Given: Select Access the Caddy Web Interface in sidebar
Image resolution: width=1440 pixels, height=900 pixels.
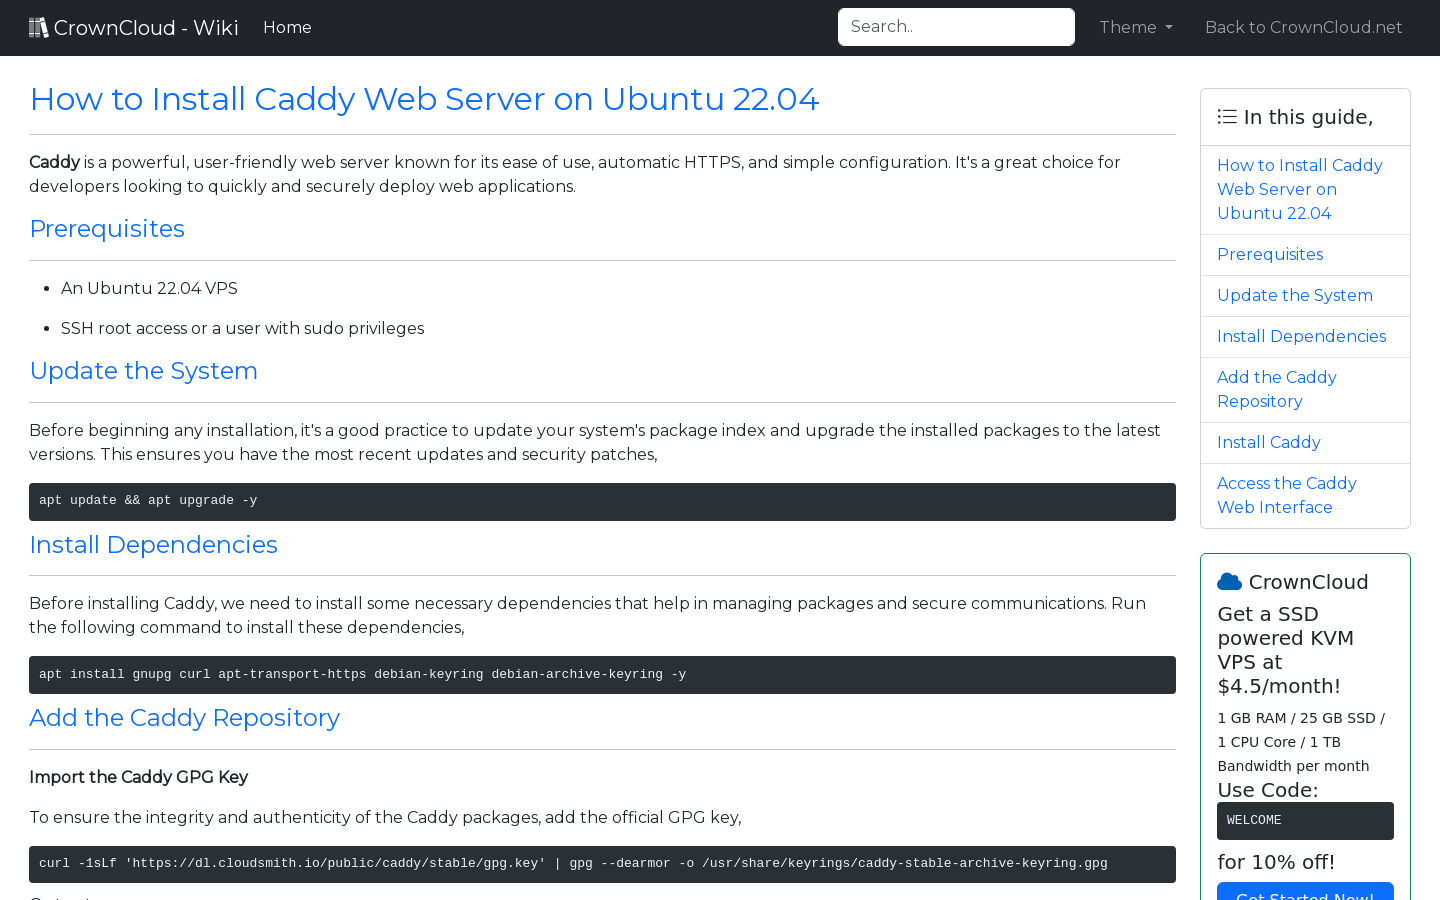Looking at the screenshot, I should [x=1305, y=496].
